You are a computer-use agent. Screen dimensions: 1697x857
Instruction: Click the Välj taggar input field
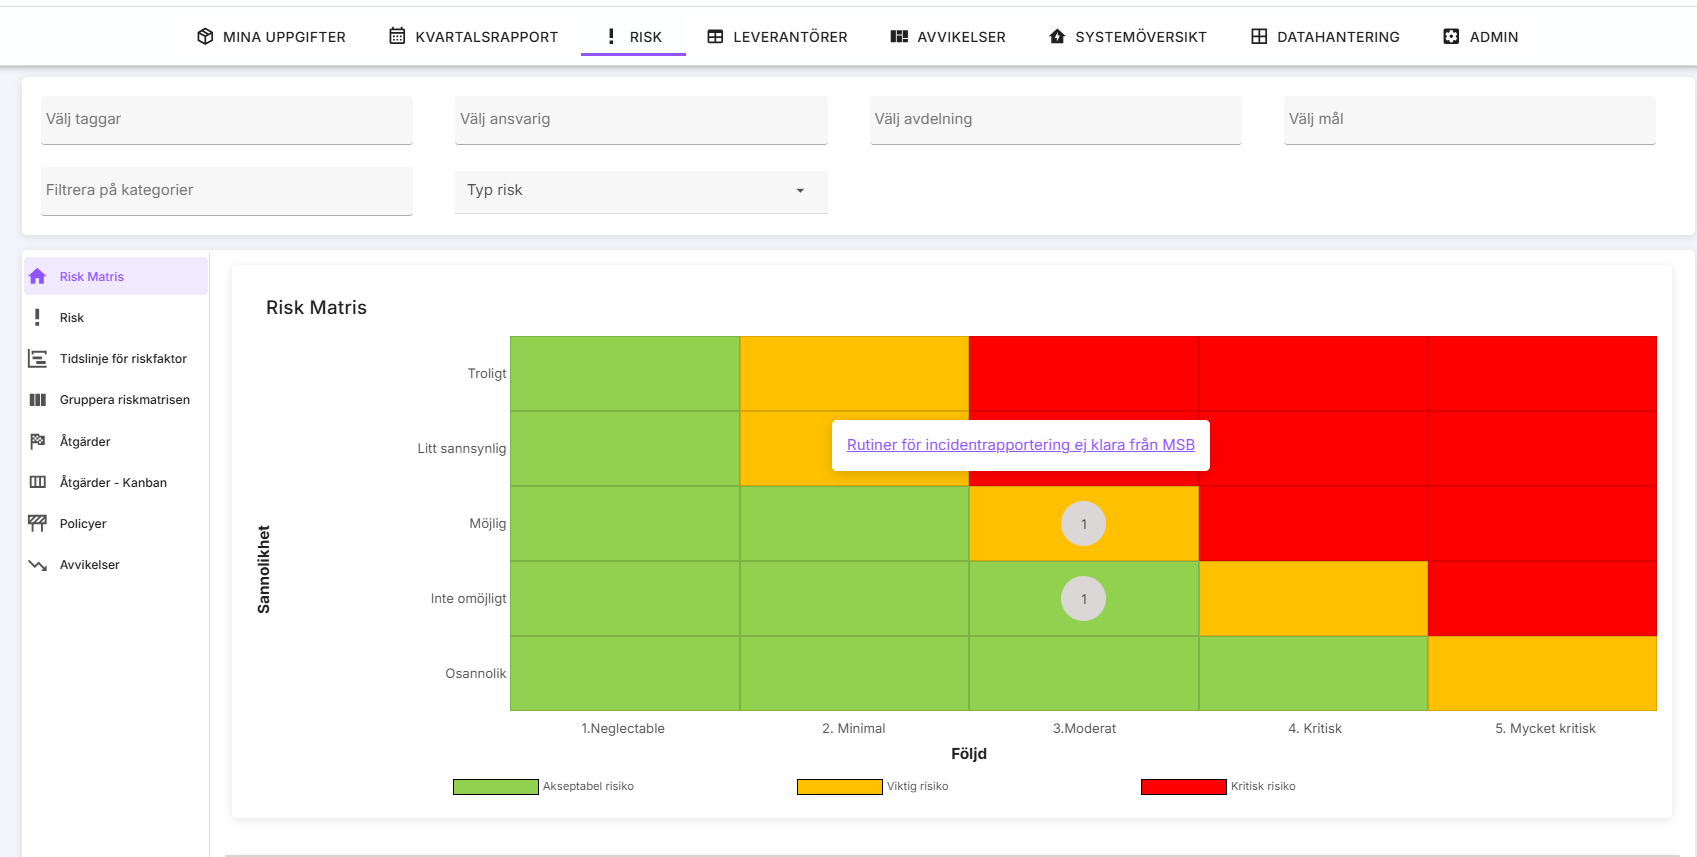226,119
